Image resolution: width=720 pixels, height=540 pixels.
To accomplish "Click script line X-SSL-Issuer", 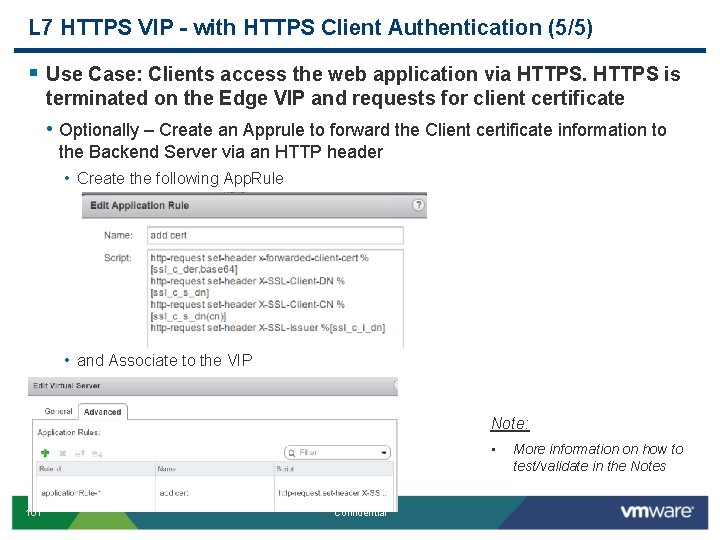I will tap(268, 327).
